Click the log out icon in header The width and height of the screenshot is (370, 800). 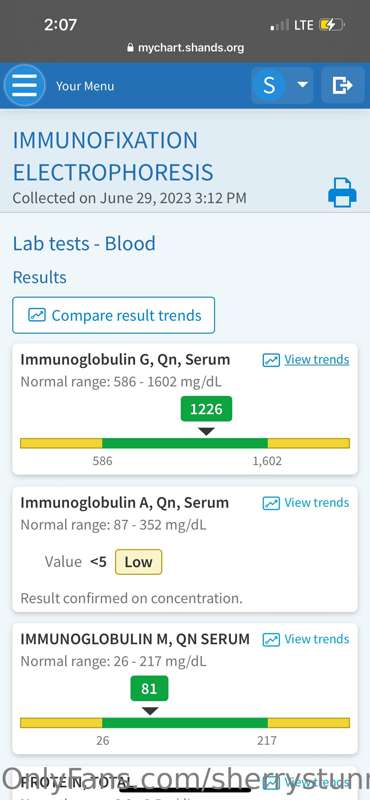342,85
